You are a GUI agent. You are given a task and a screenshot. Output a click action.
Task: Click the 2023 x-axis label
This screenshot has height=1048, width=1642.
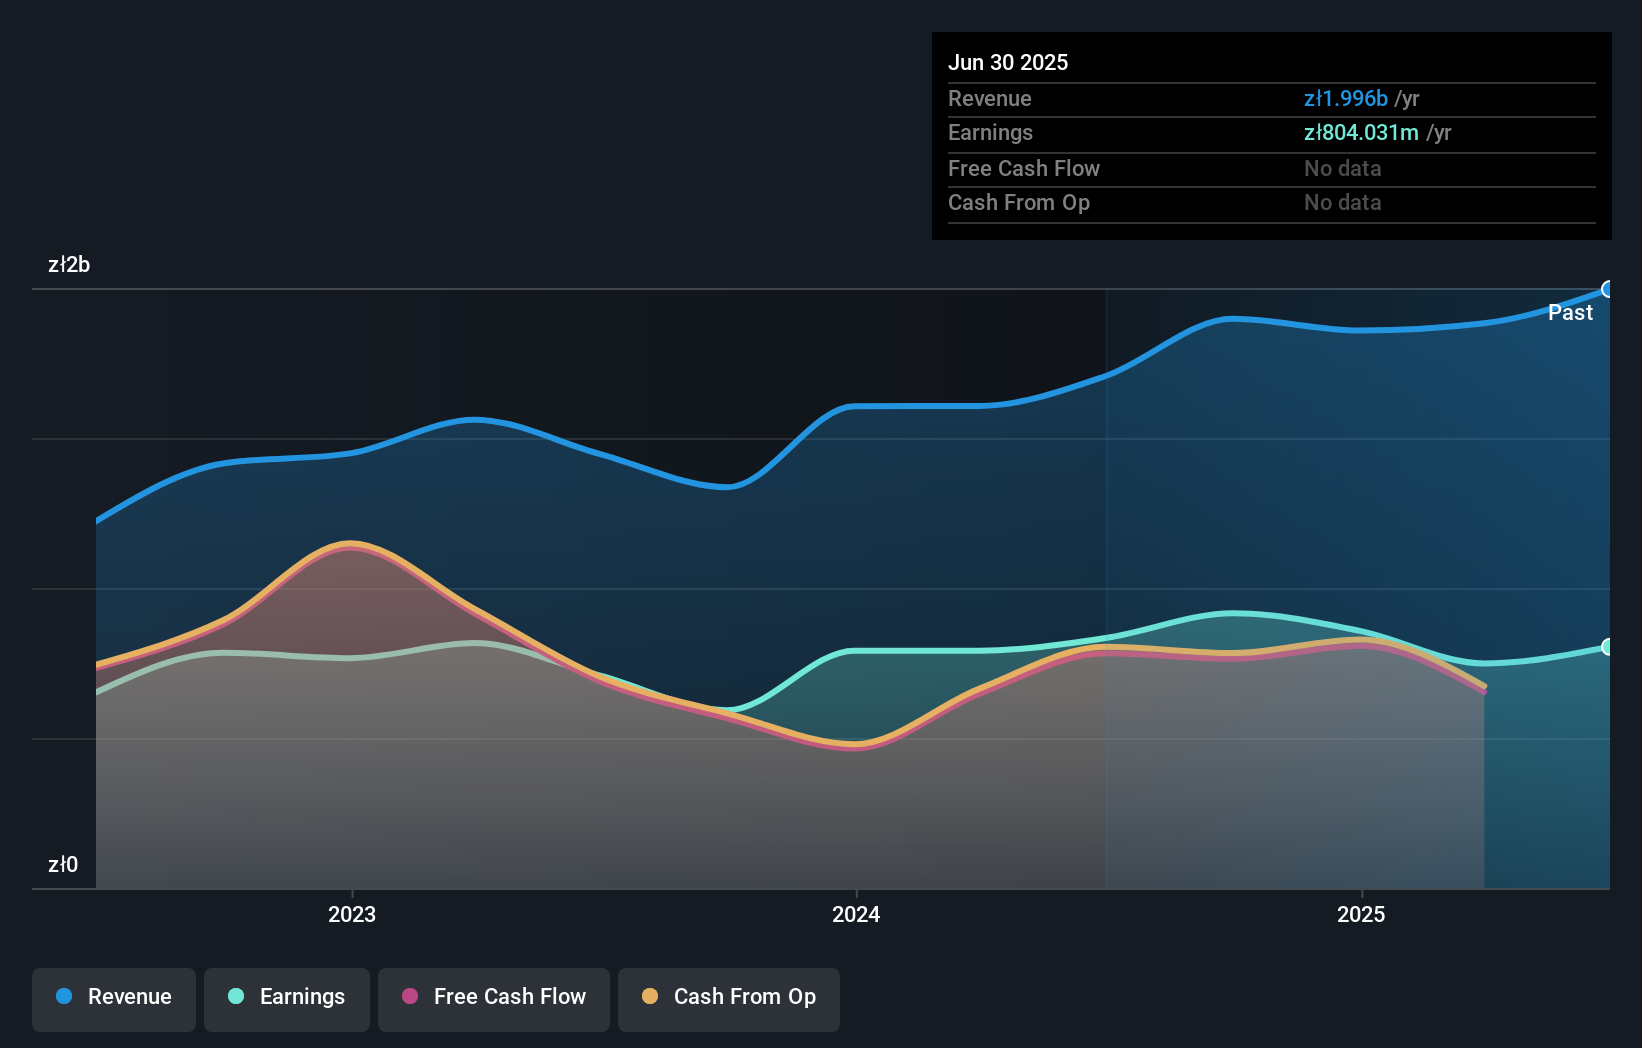pos(352,914)
